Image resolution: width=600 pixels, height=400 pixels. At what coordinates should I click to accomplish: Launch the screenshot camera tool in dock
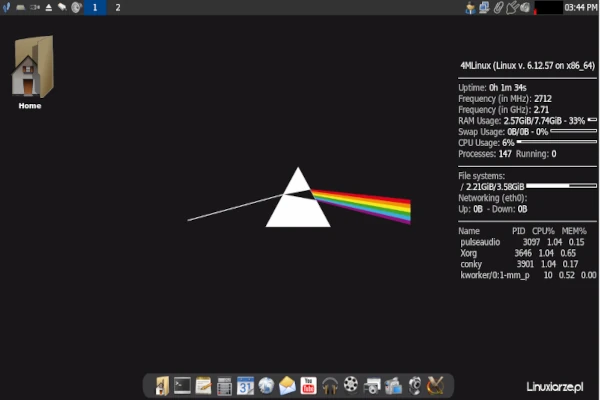pyautogui.click(x=372, y=386)
